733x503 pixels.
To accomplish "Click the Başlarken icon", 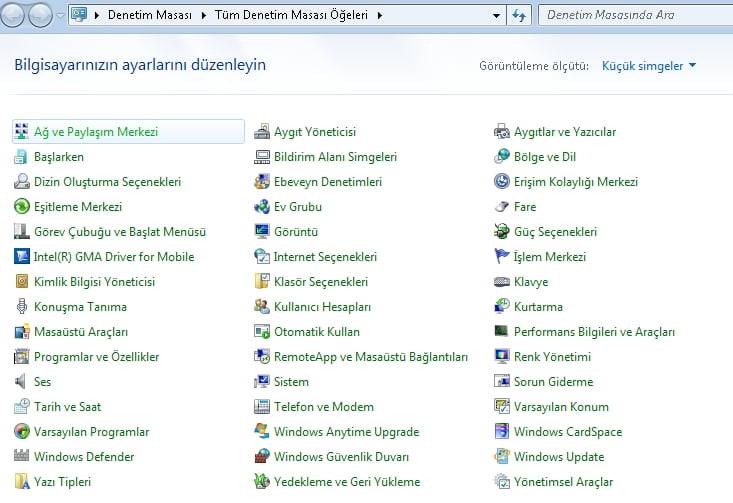I will click(22, 157).
